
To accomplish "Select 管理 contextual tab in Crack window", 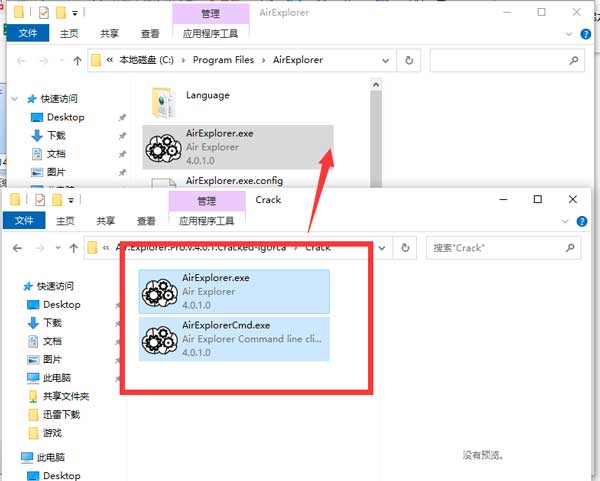I will pos(207,201).
